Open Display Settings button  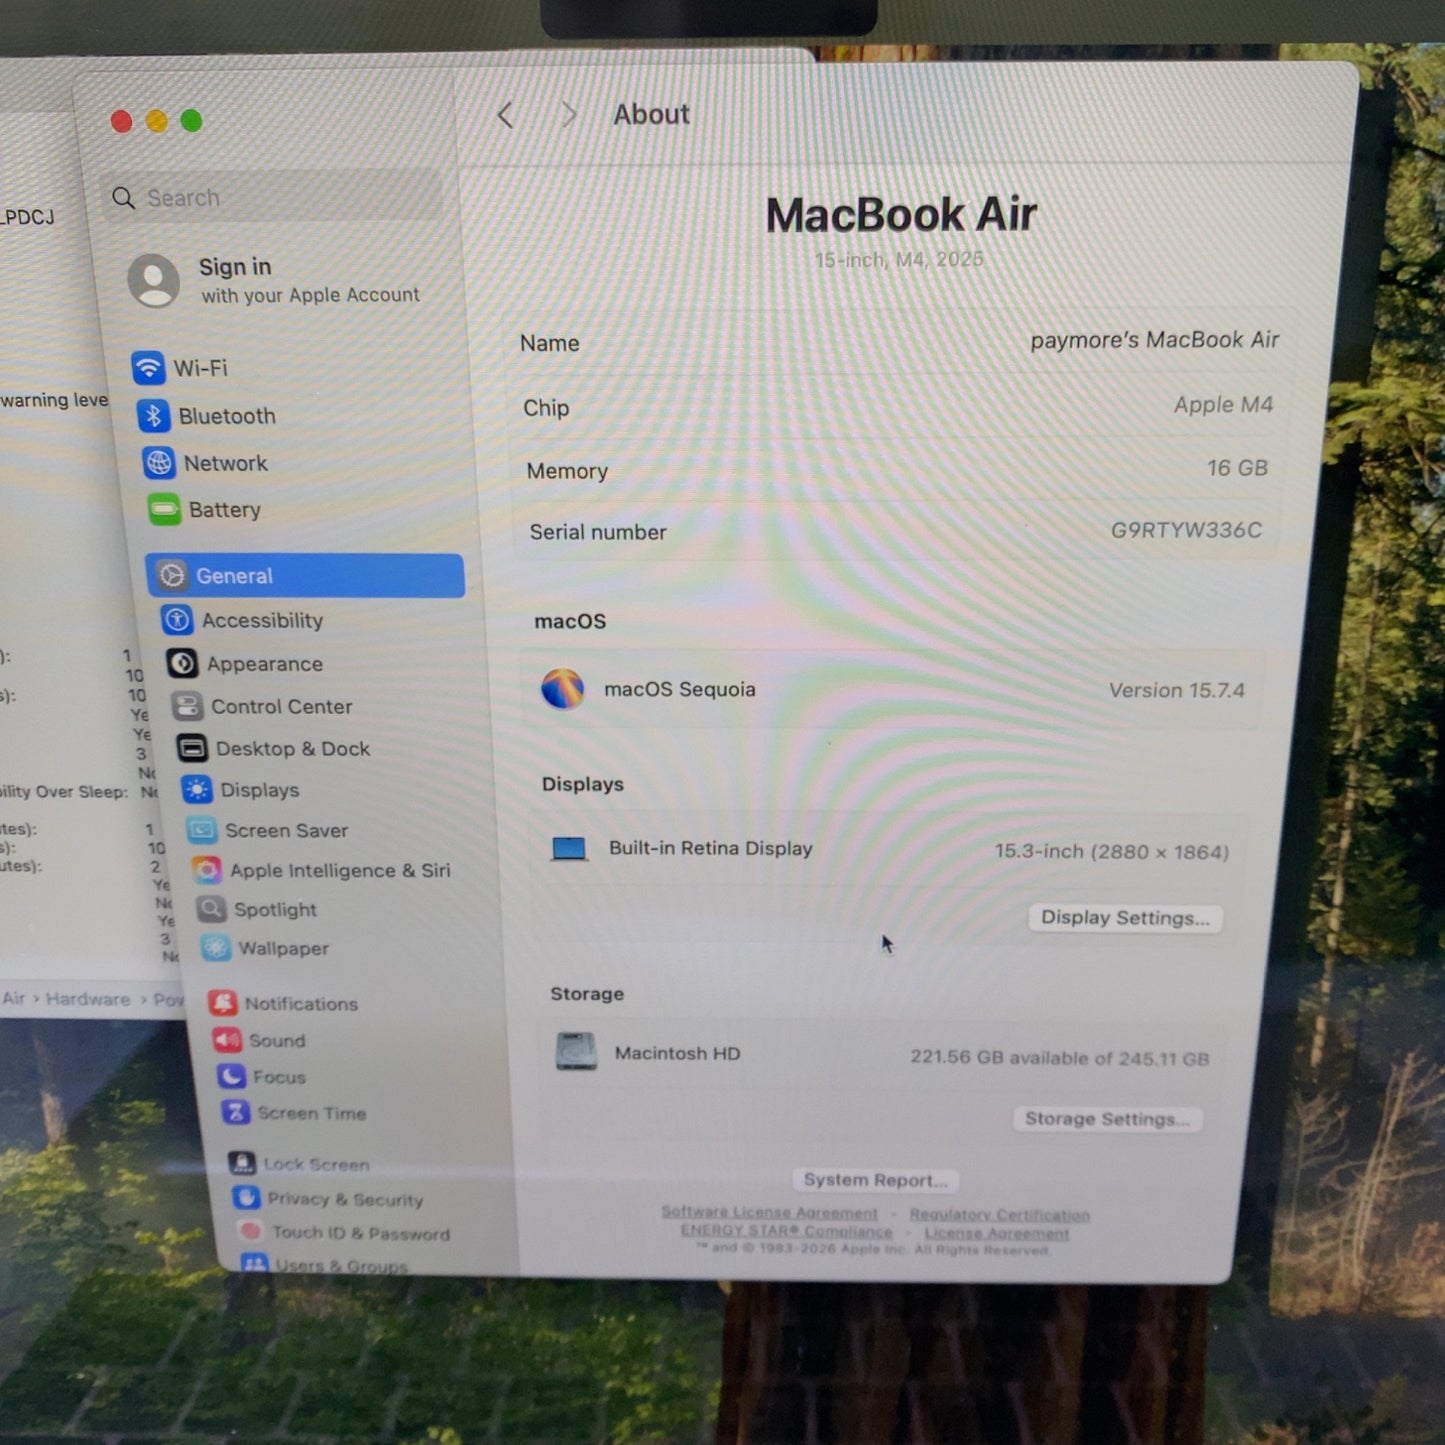click(x=1125, y=918)
